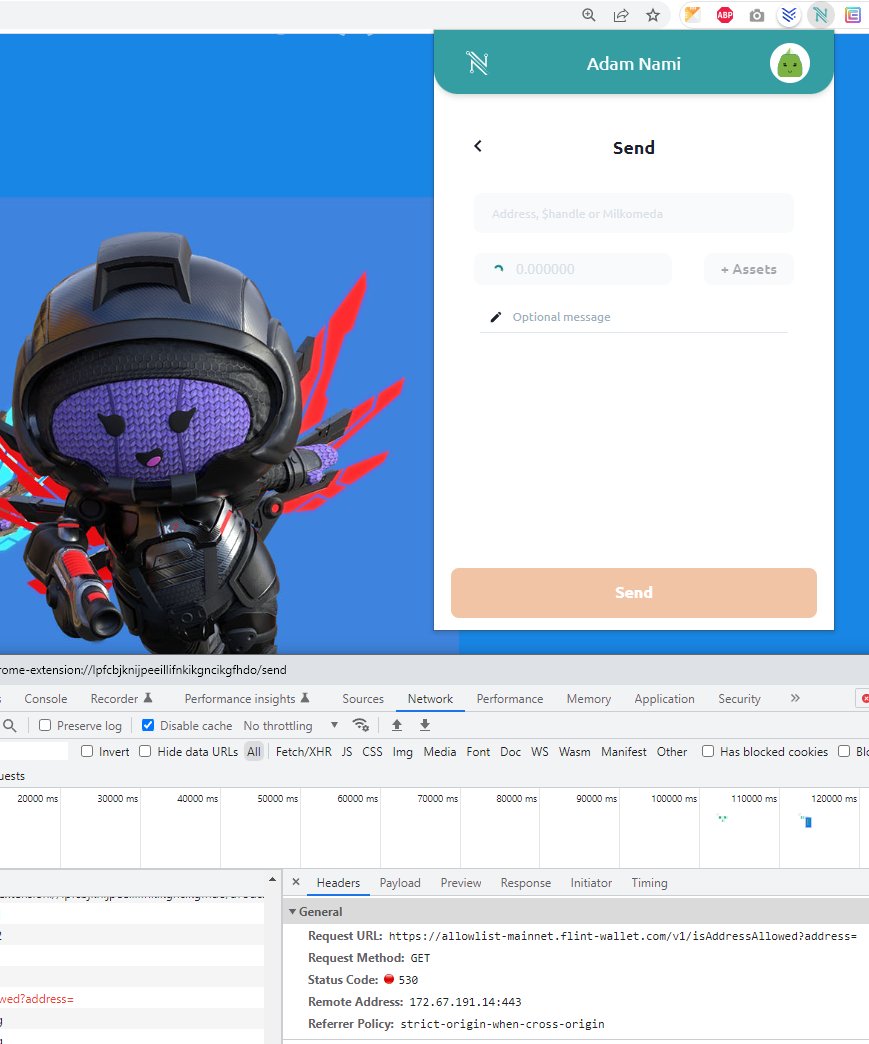This screenshot has height=1044, width=869.
Task: Switch to the Console tab
Action: click(x=45, y=698)
